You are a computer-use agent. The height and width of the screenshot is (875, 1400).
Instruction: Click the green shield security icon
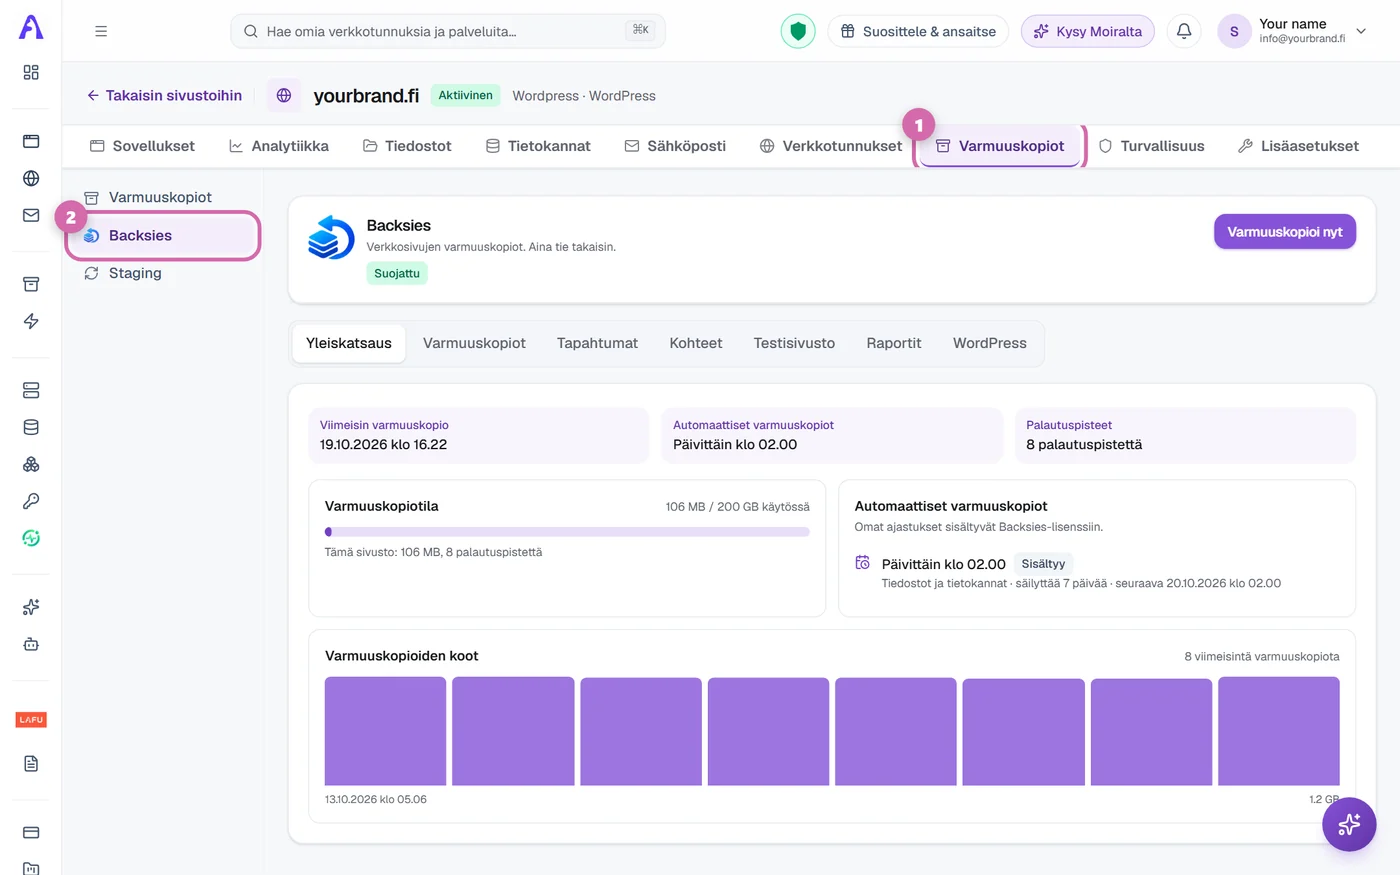(798, 31)
